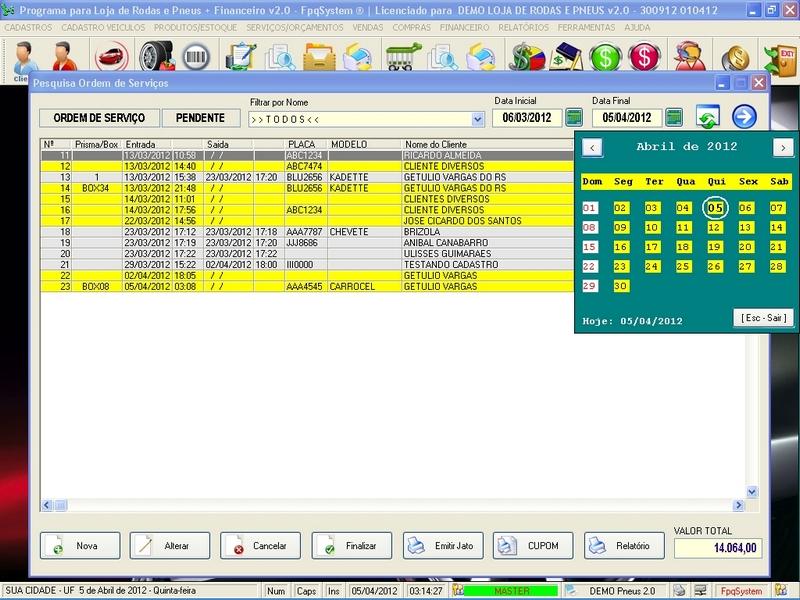Screen dimensions: 800x600
Task: Toggle the ORDEM DE SERVIÇO filter button
Action: [98, 118]
